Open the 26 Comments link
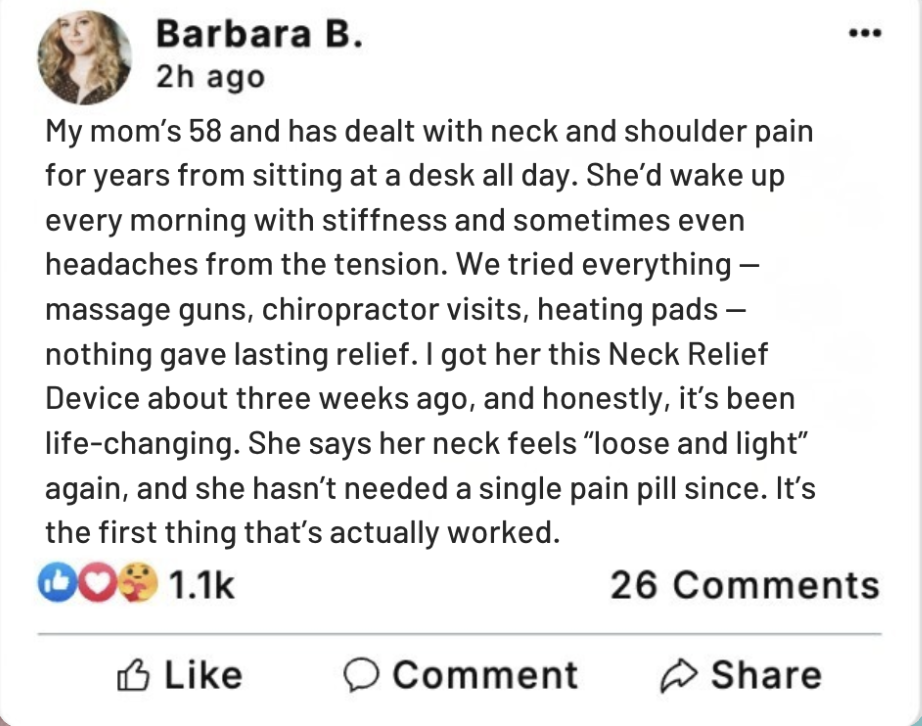The image size is (922, 726). point(744,585)
